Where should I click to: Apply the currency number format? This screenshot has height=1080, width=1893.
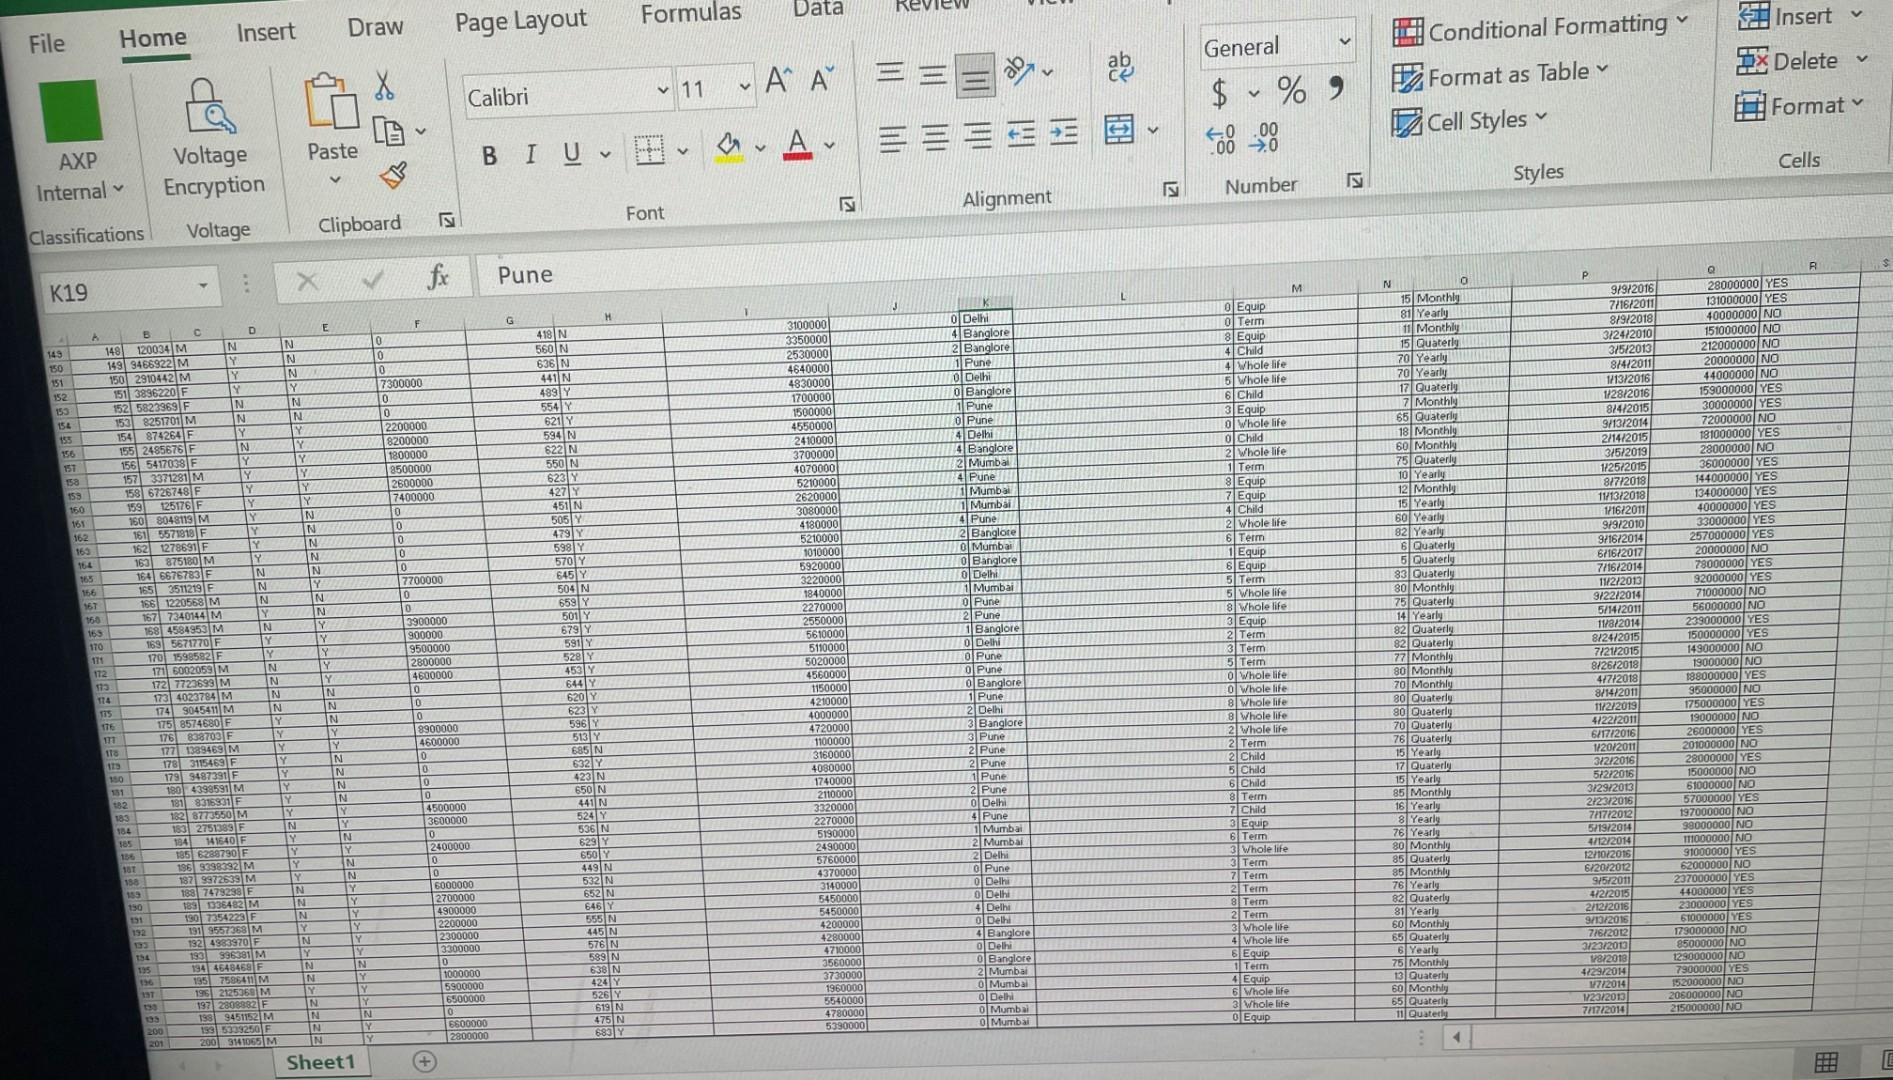coord(1218,93)
